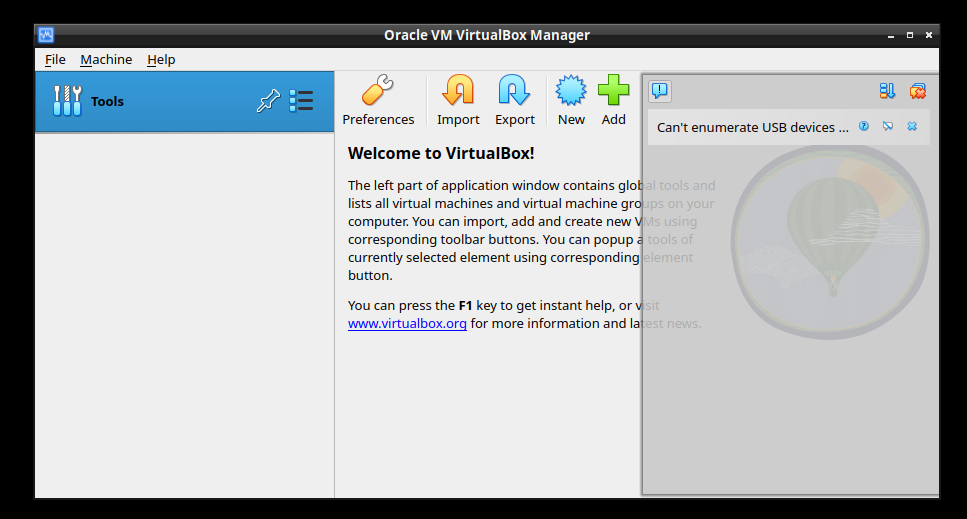Click the VirtualBox window icon in title bar
Image resolution: width=967 pixels, height=519 pixels.
[46, 35]
